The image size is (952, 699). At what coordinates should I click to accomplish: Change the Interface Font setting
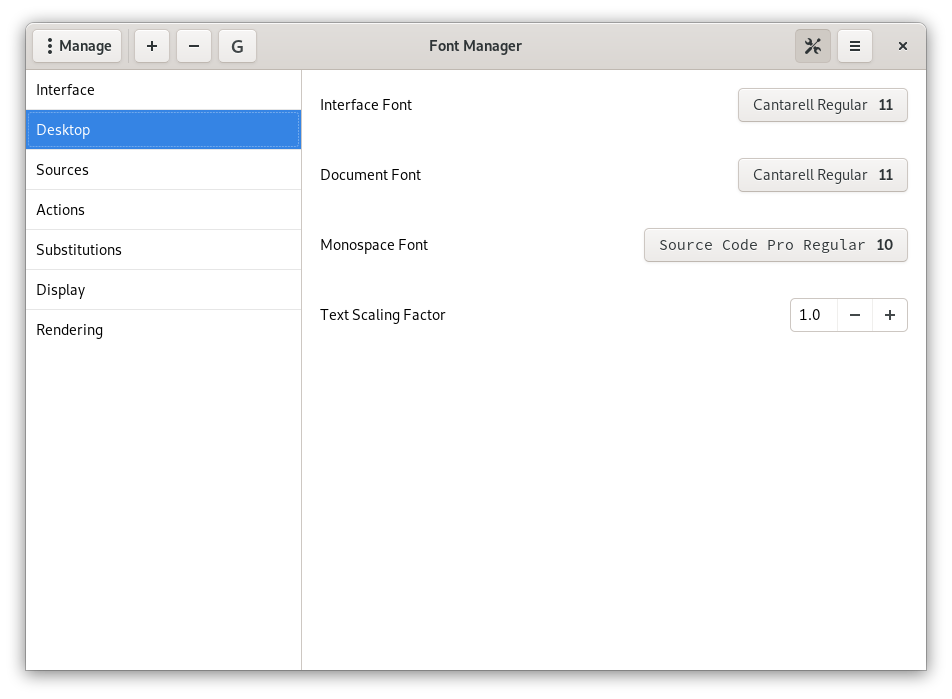tap(822, 105)
